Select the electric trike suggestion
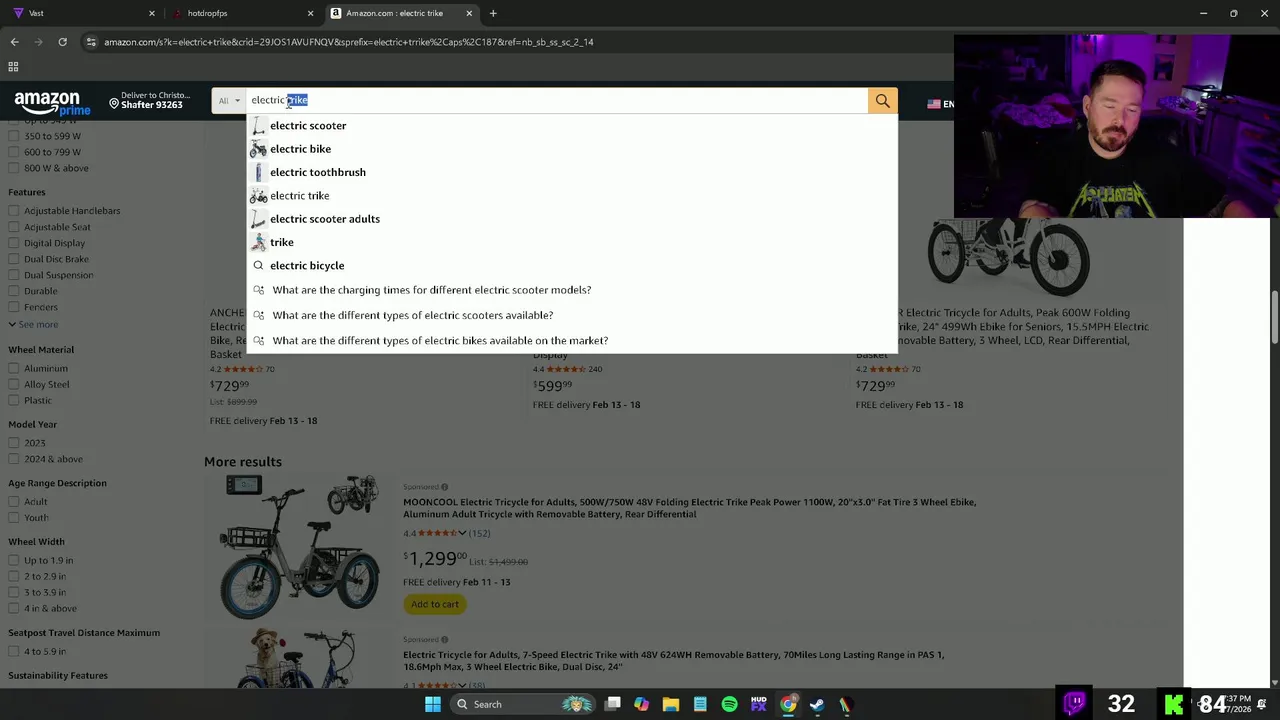1280x720 pixels. 299,196
